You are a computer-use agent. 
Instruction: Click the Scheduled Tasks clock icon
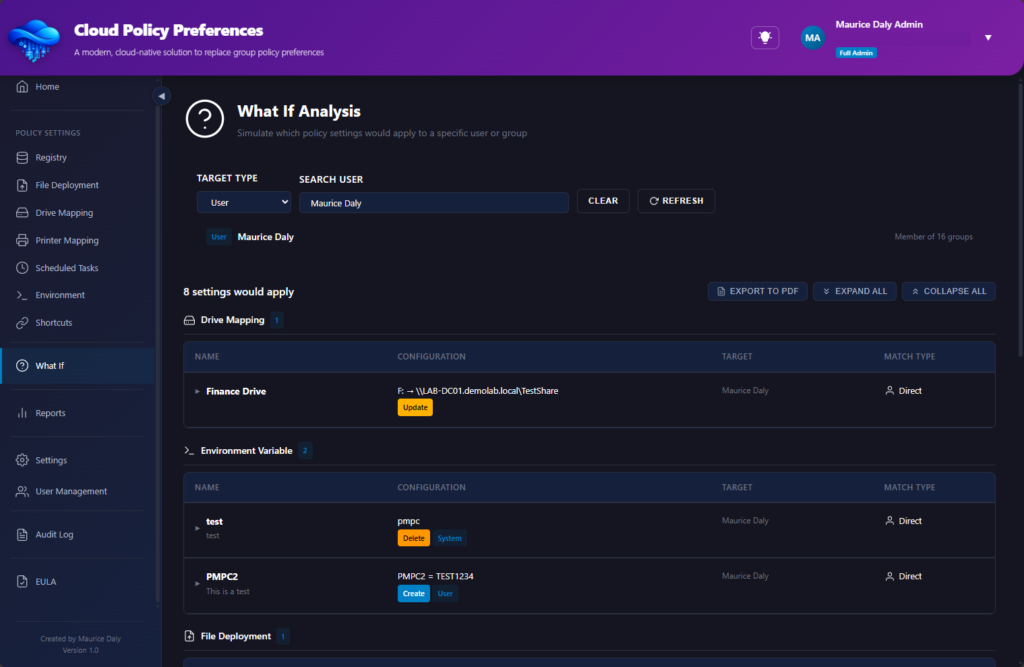pos(22,268)
